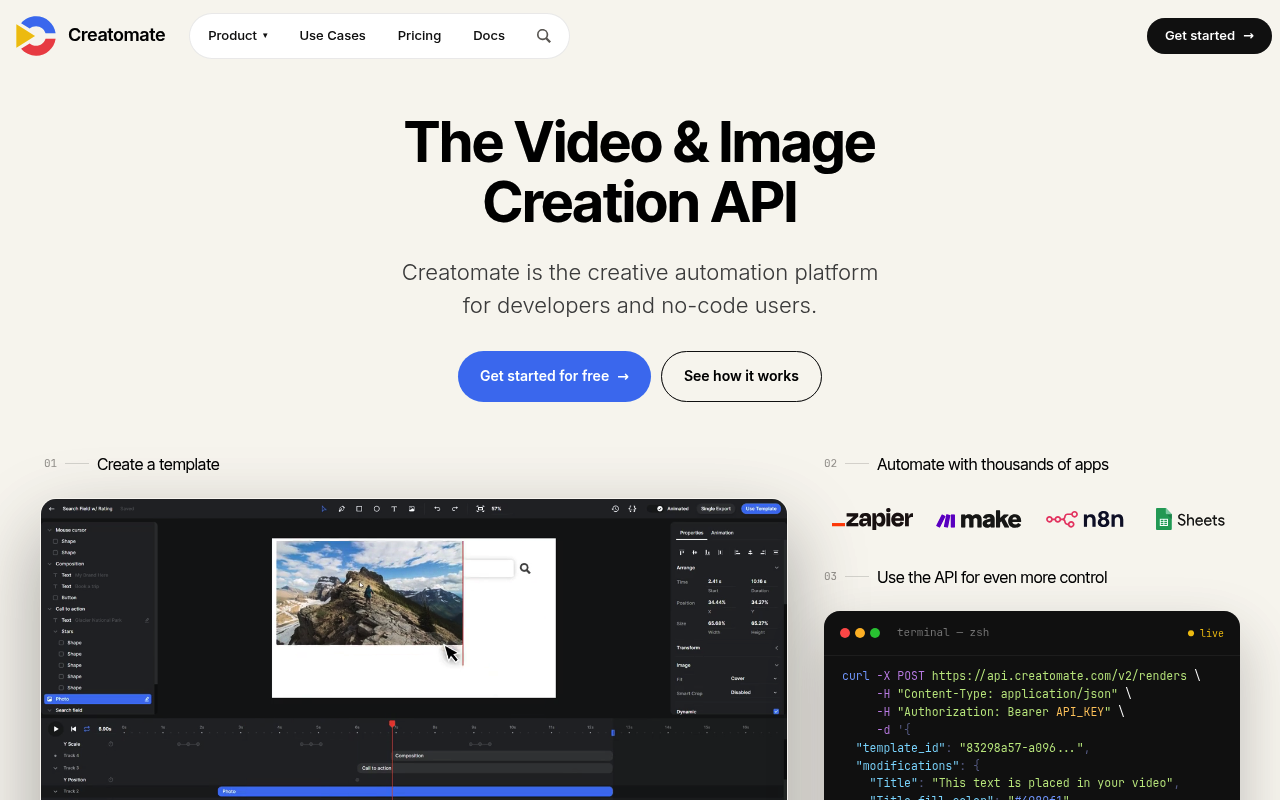Click the Redo icon in editor
1280x800 pixels.
pos(455,509)
